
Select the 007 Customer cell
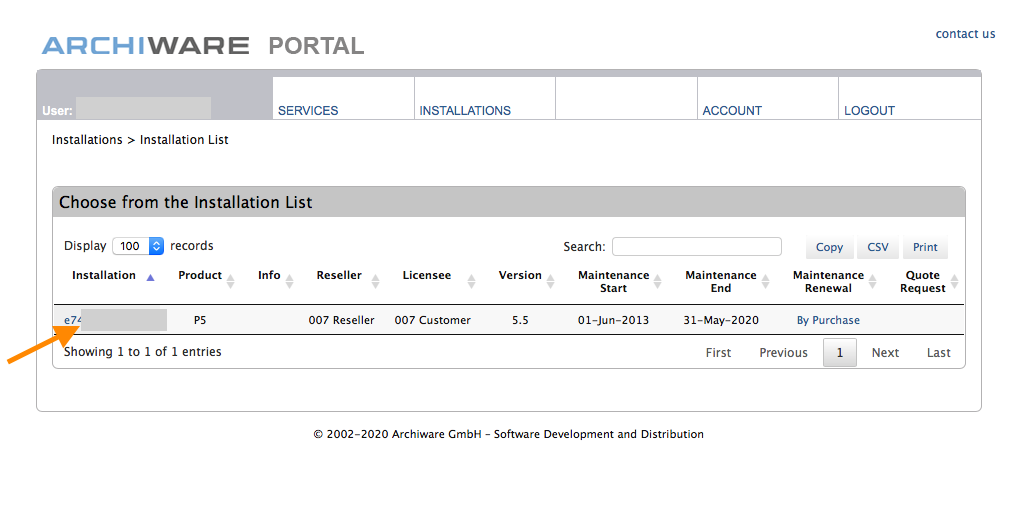point(432,320)
